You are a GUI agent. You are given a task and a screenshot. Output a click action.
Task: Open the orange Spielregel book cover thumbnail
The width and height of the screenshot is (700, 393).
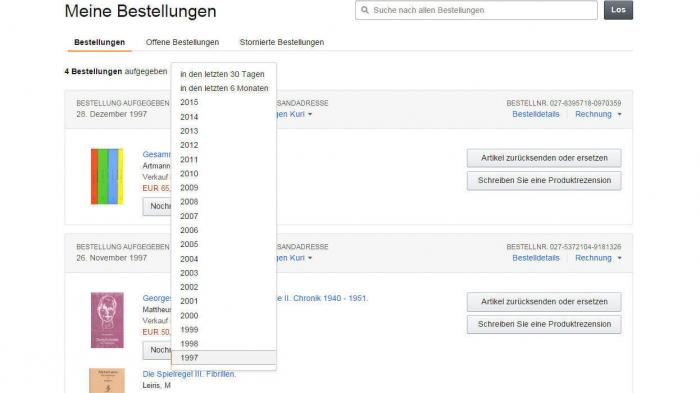107,380
